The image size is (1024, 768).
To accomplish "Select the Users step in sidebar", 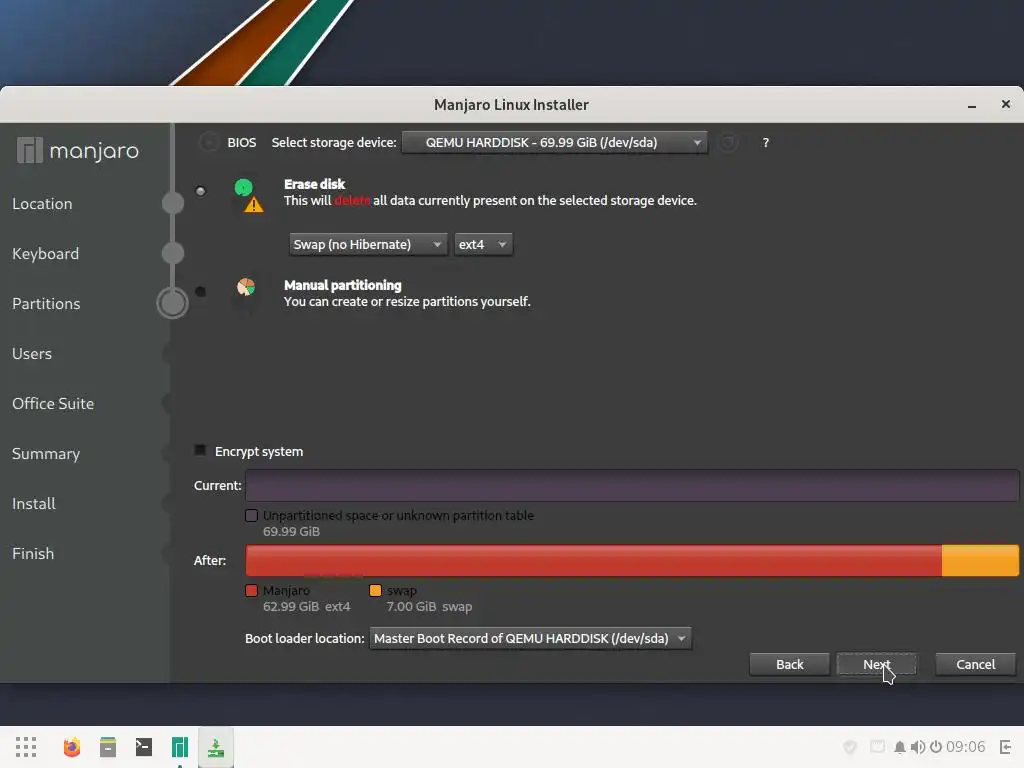I will [x=32, y=353].
